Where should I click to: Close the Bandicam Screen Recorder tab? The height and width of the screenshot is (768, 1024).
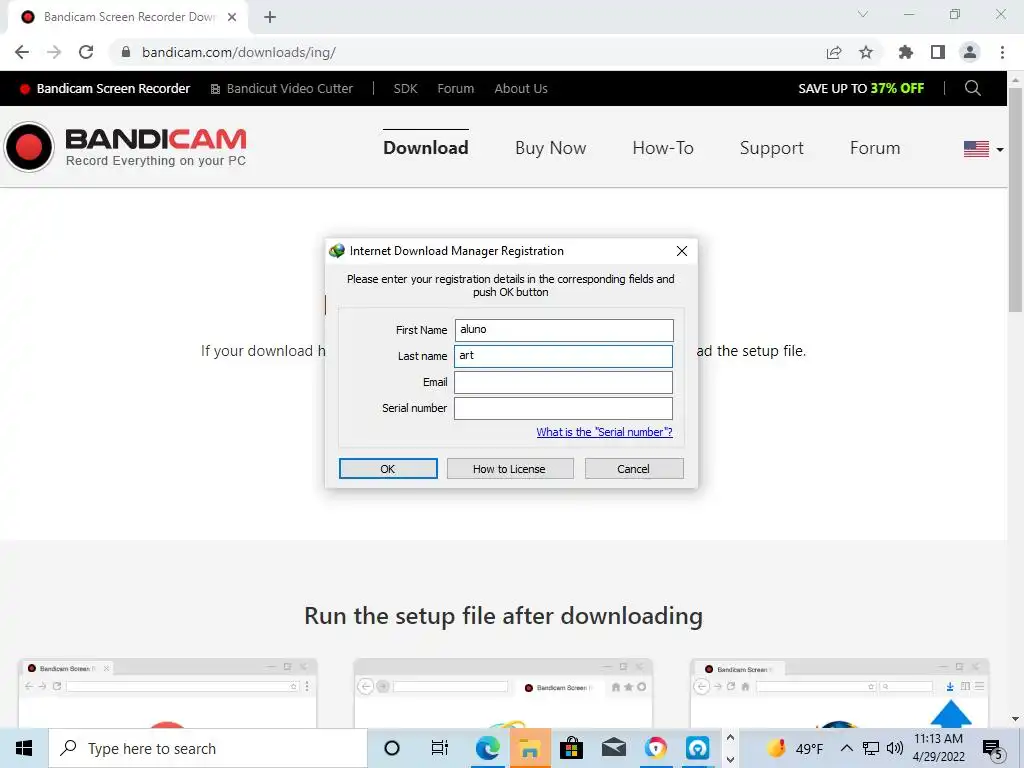[x=232, y=17]
